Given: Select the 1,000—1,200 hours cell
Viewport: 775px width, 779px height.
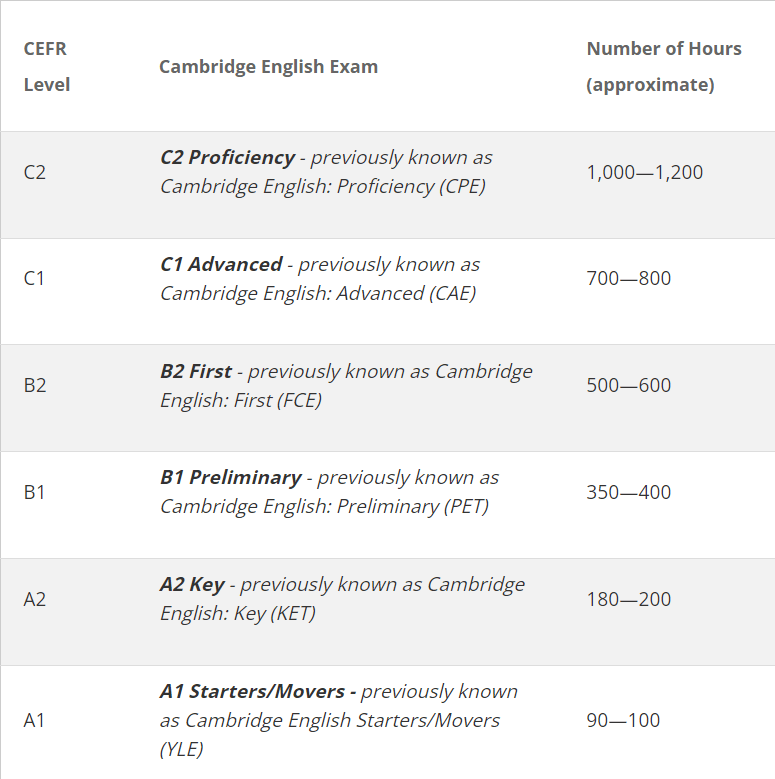Looking at the screenshot, I should 644,172.
